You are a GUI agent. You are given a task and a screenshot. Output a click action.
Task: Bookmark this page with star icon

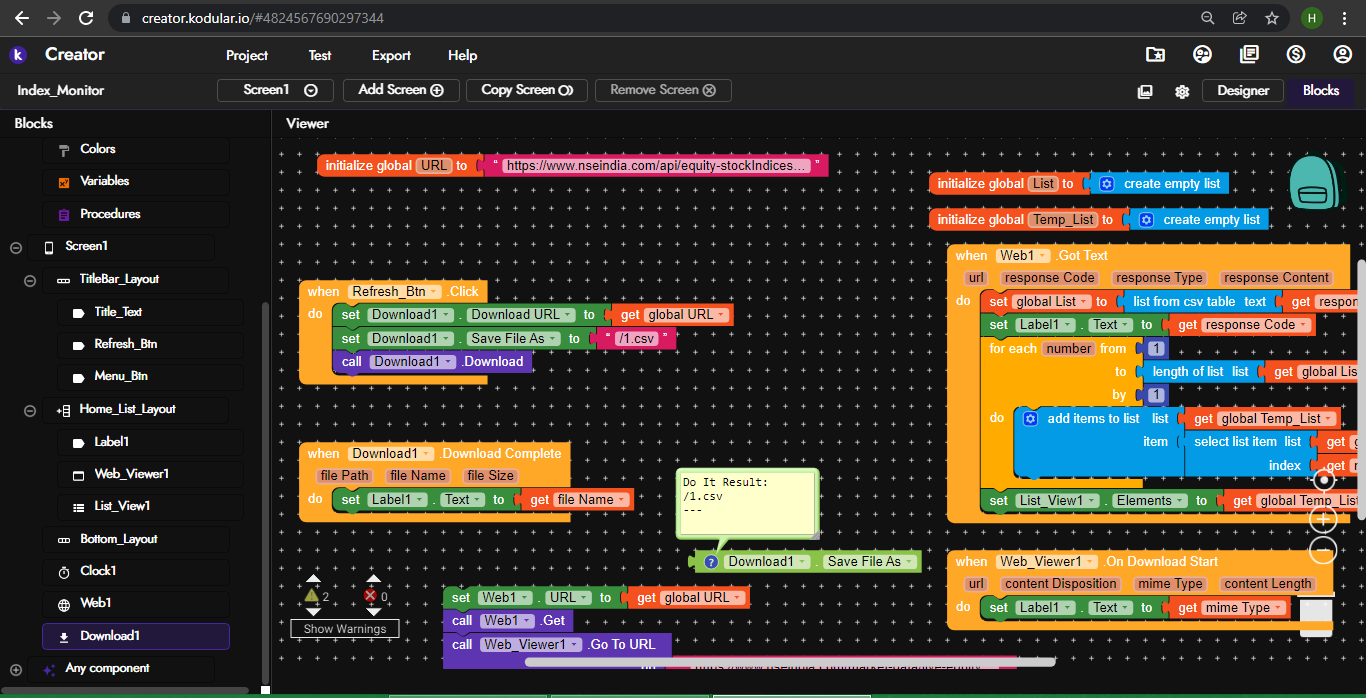tap(1272, 18)
